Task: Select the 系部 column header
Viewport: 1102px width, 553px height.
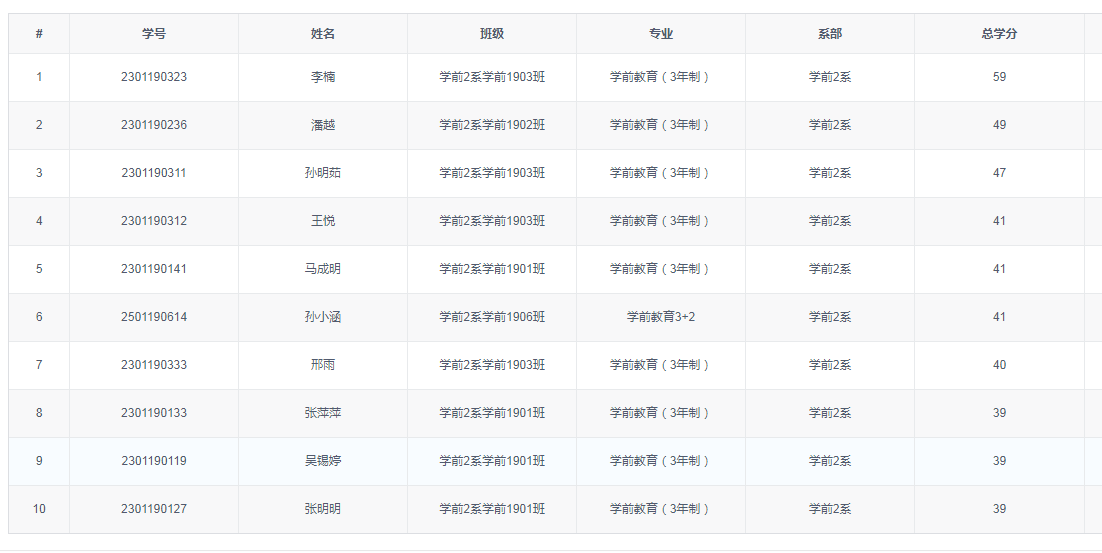Action: pos(830,34)
